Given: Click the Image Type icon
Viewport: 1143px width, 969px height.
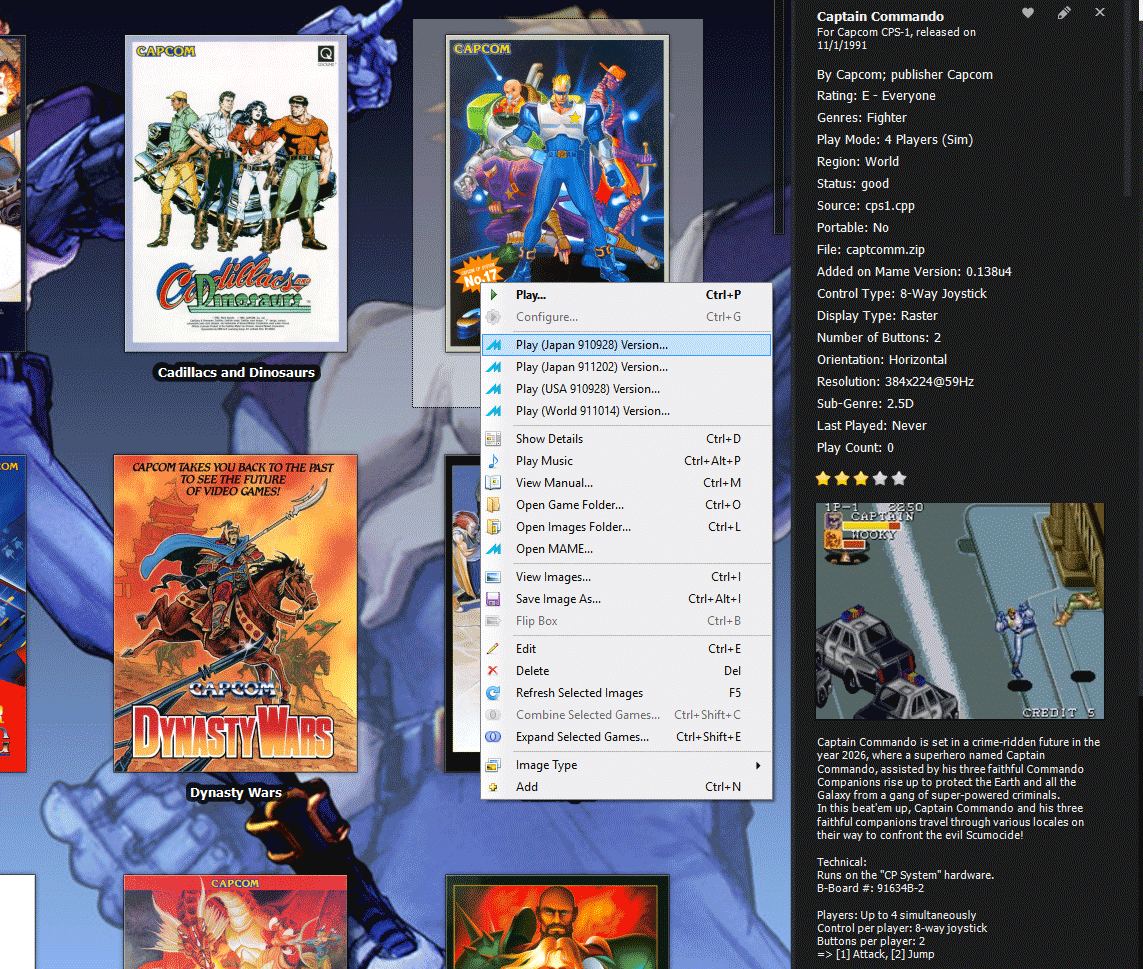Looking at the screenshot, I should (494, 765).
